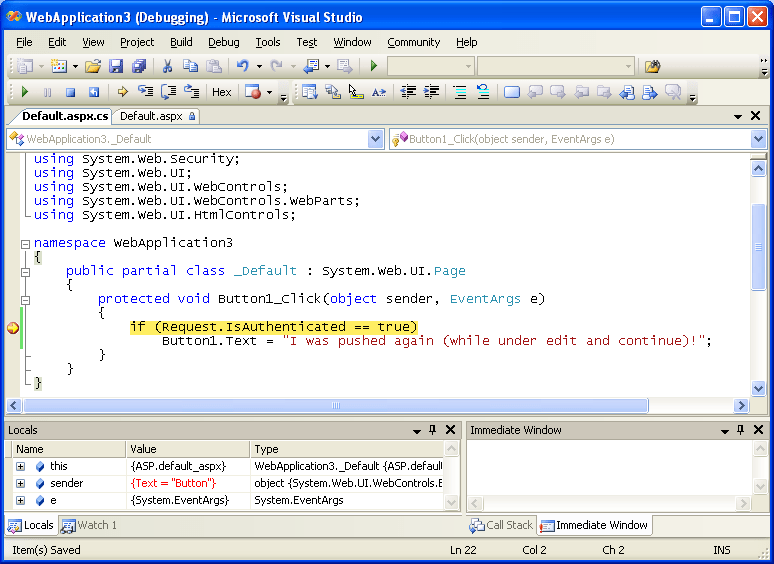Click the Step Over icon

(168, 92)
